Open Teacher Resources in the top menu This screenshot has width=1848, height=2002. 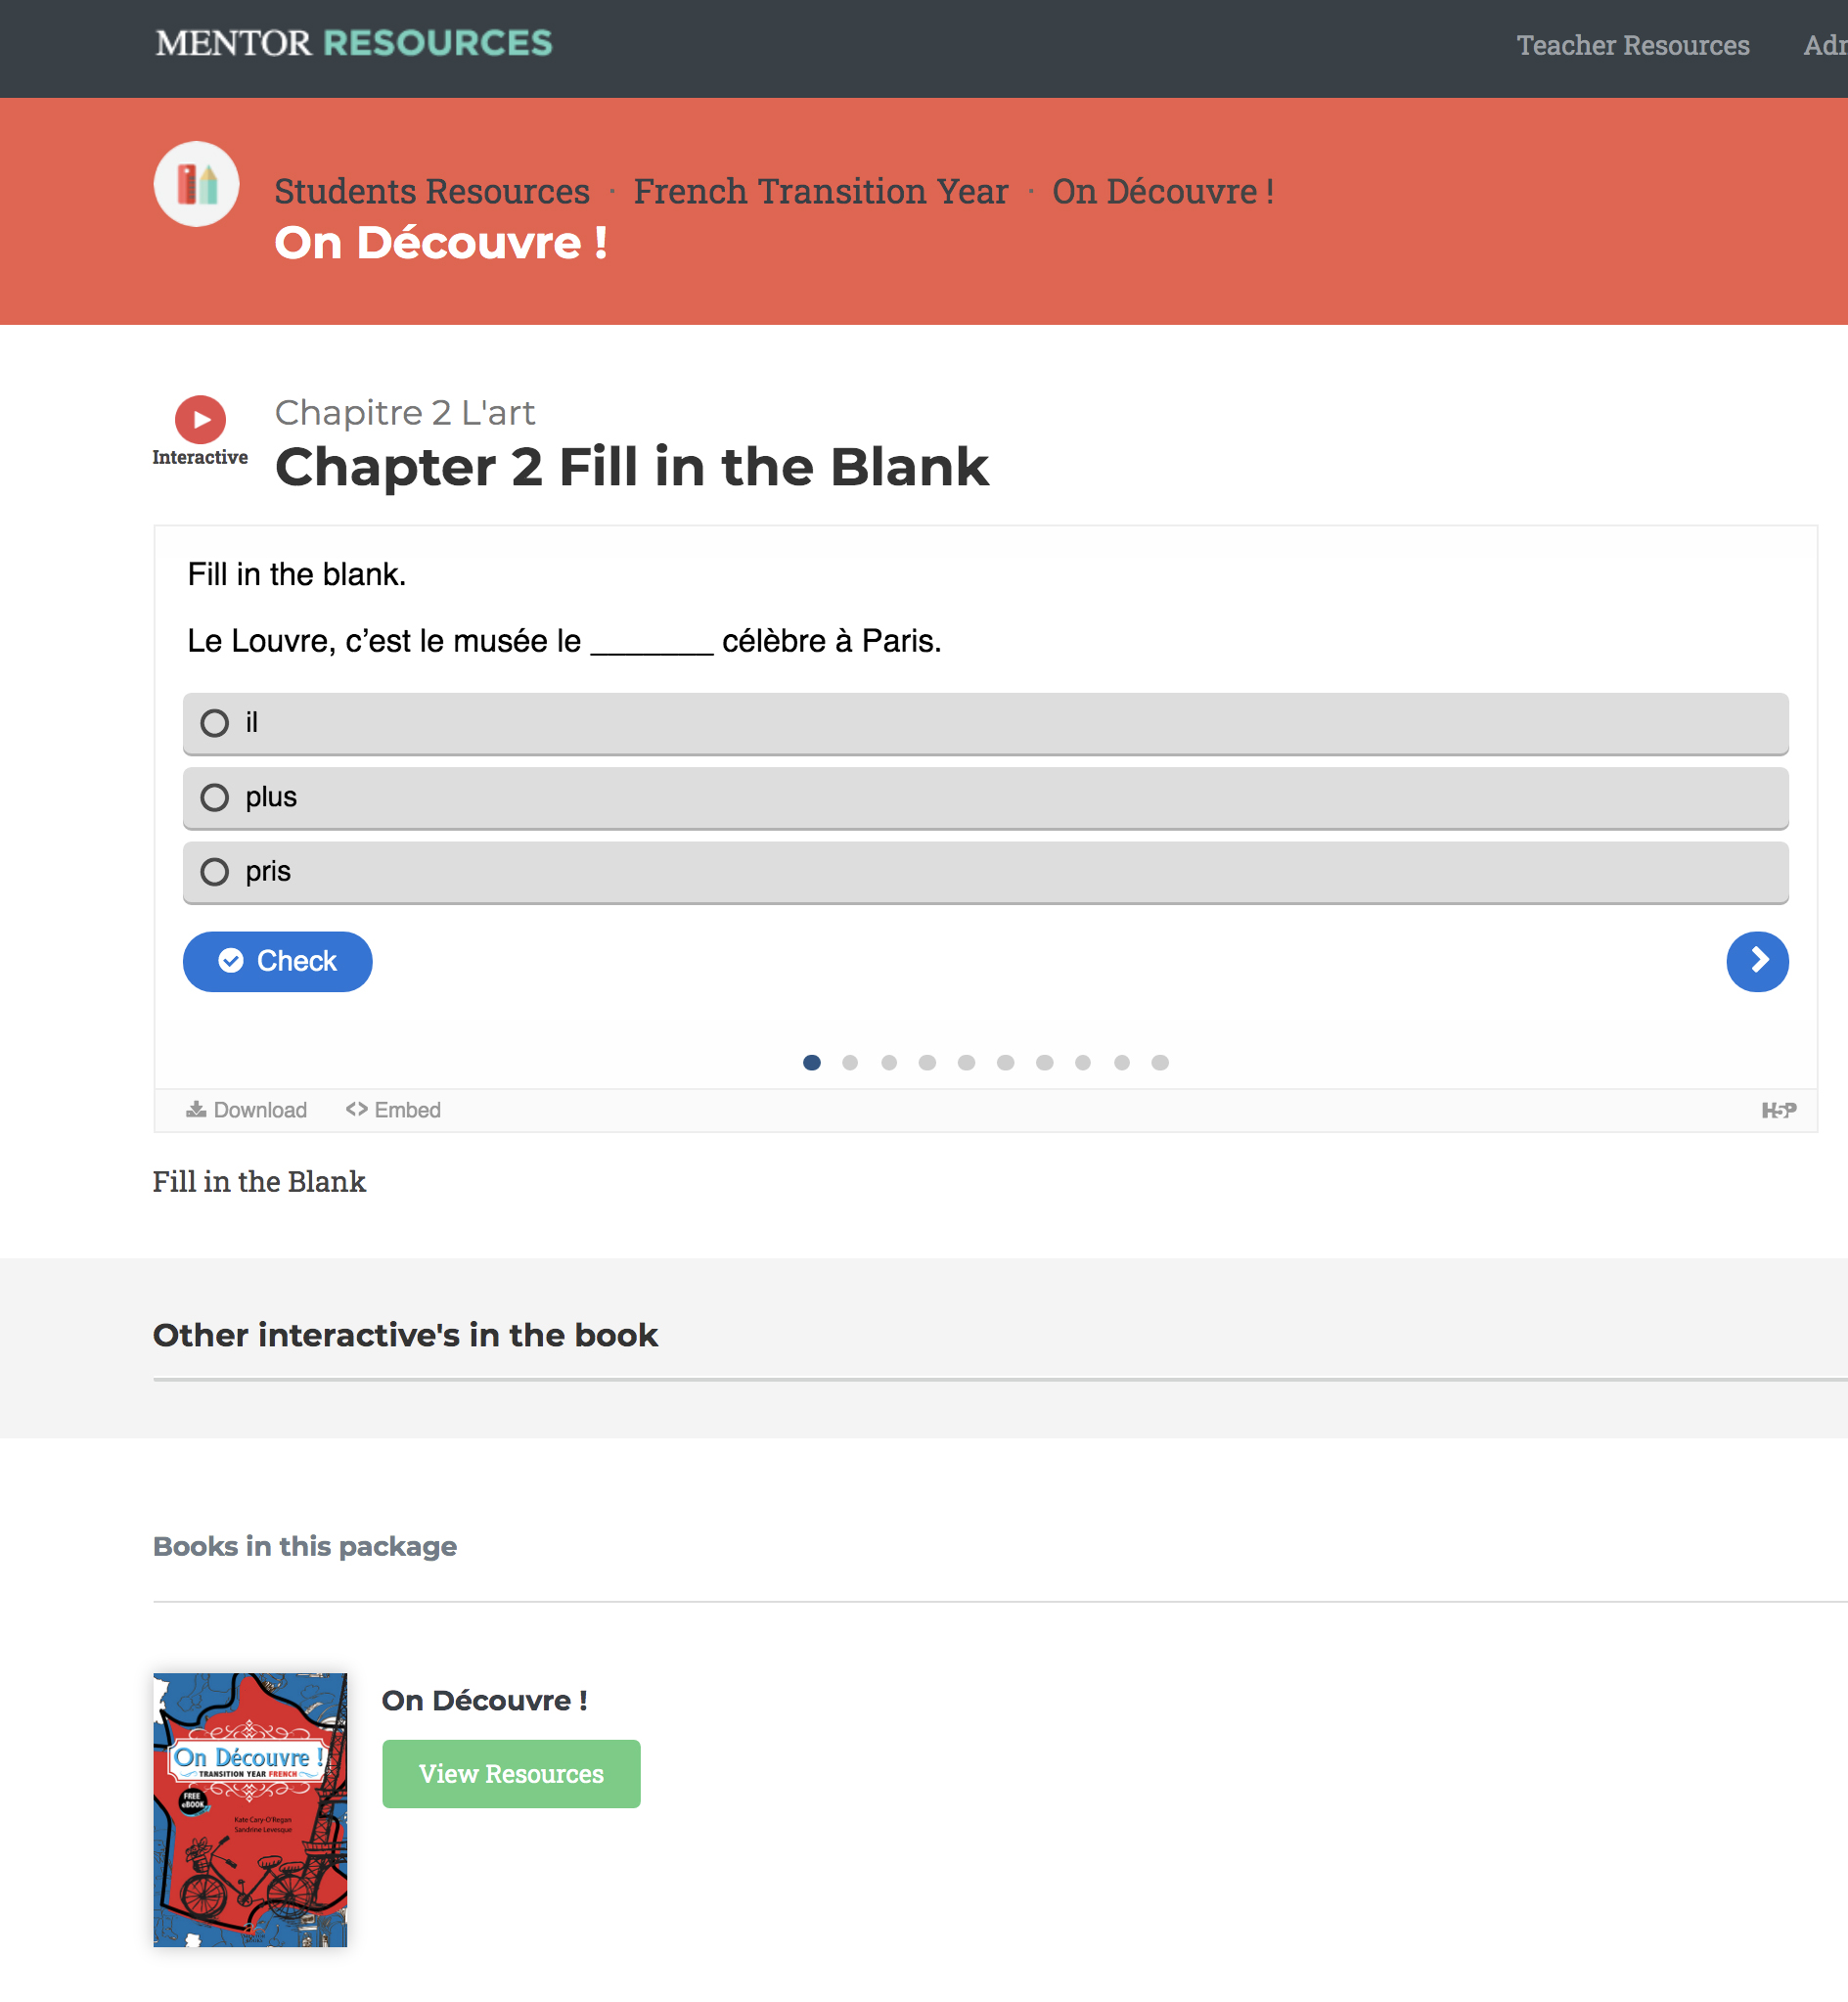[x=1633, y=45]
